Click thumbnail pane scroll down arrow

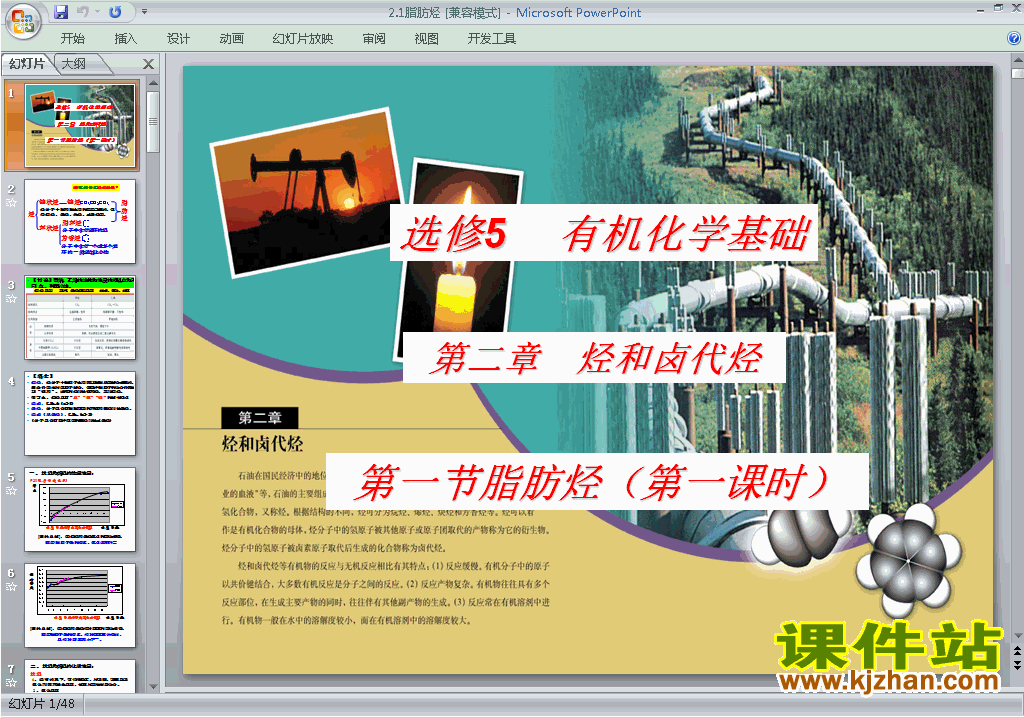[153, 687]
